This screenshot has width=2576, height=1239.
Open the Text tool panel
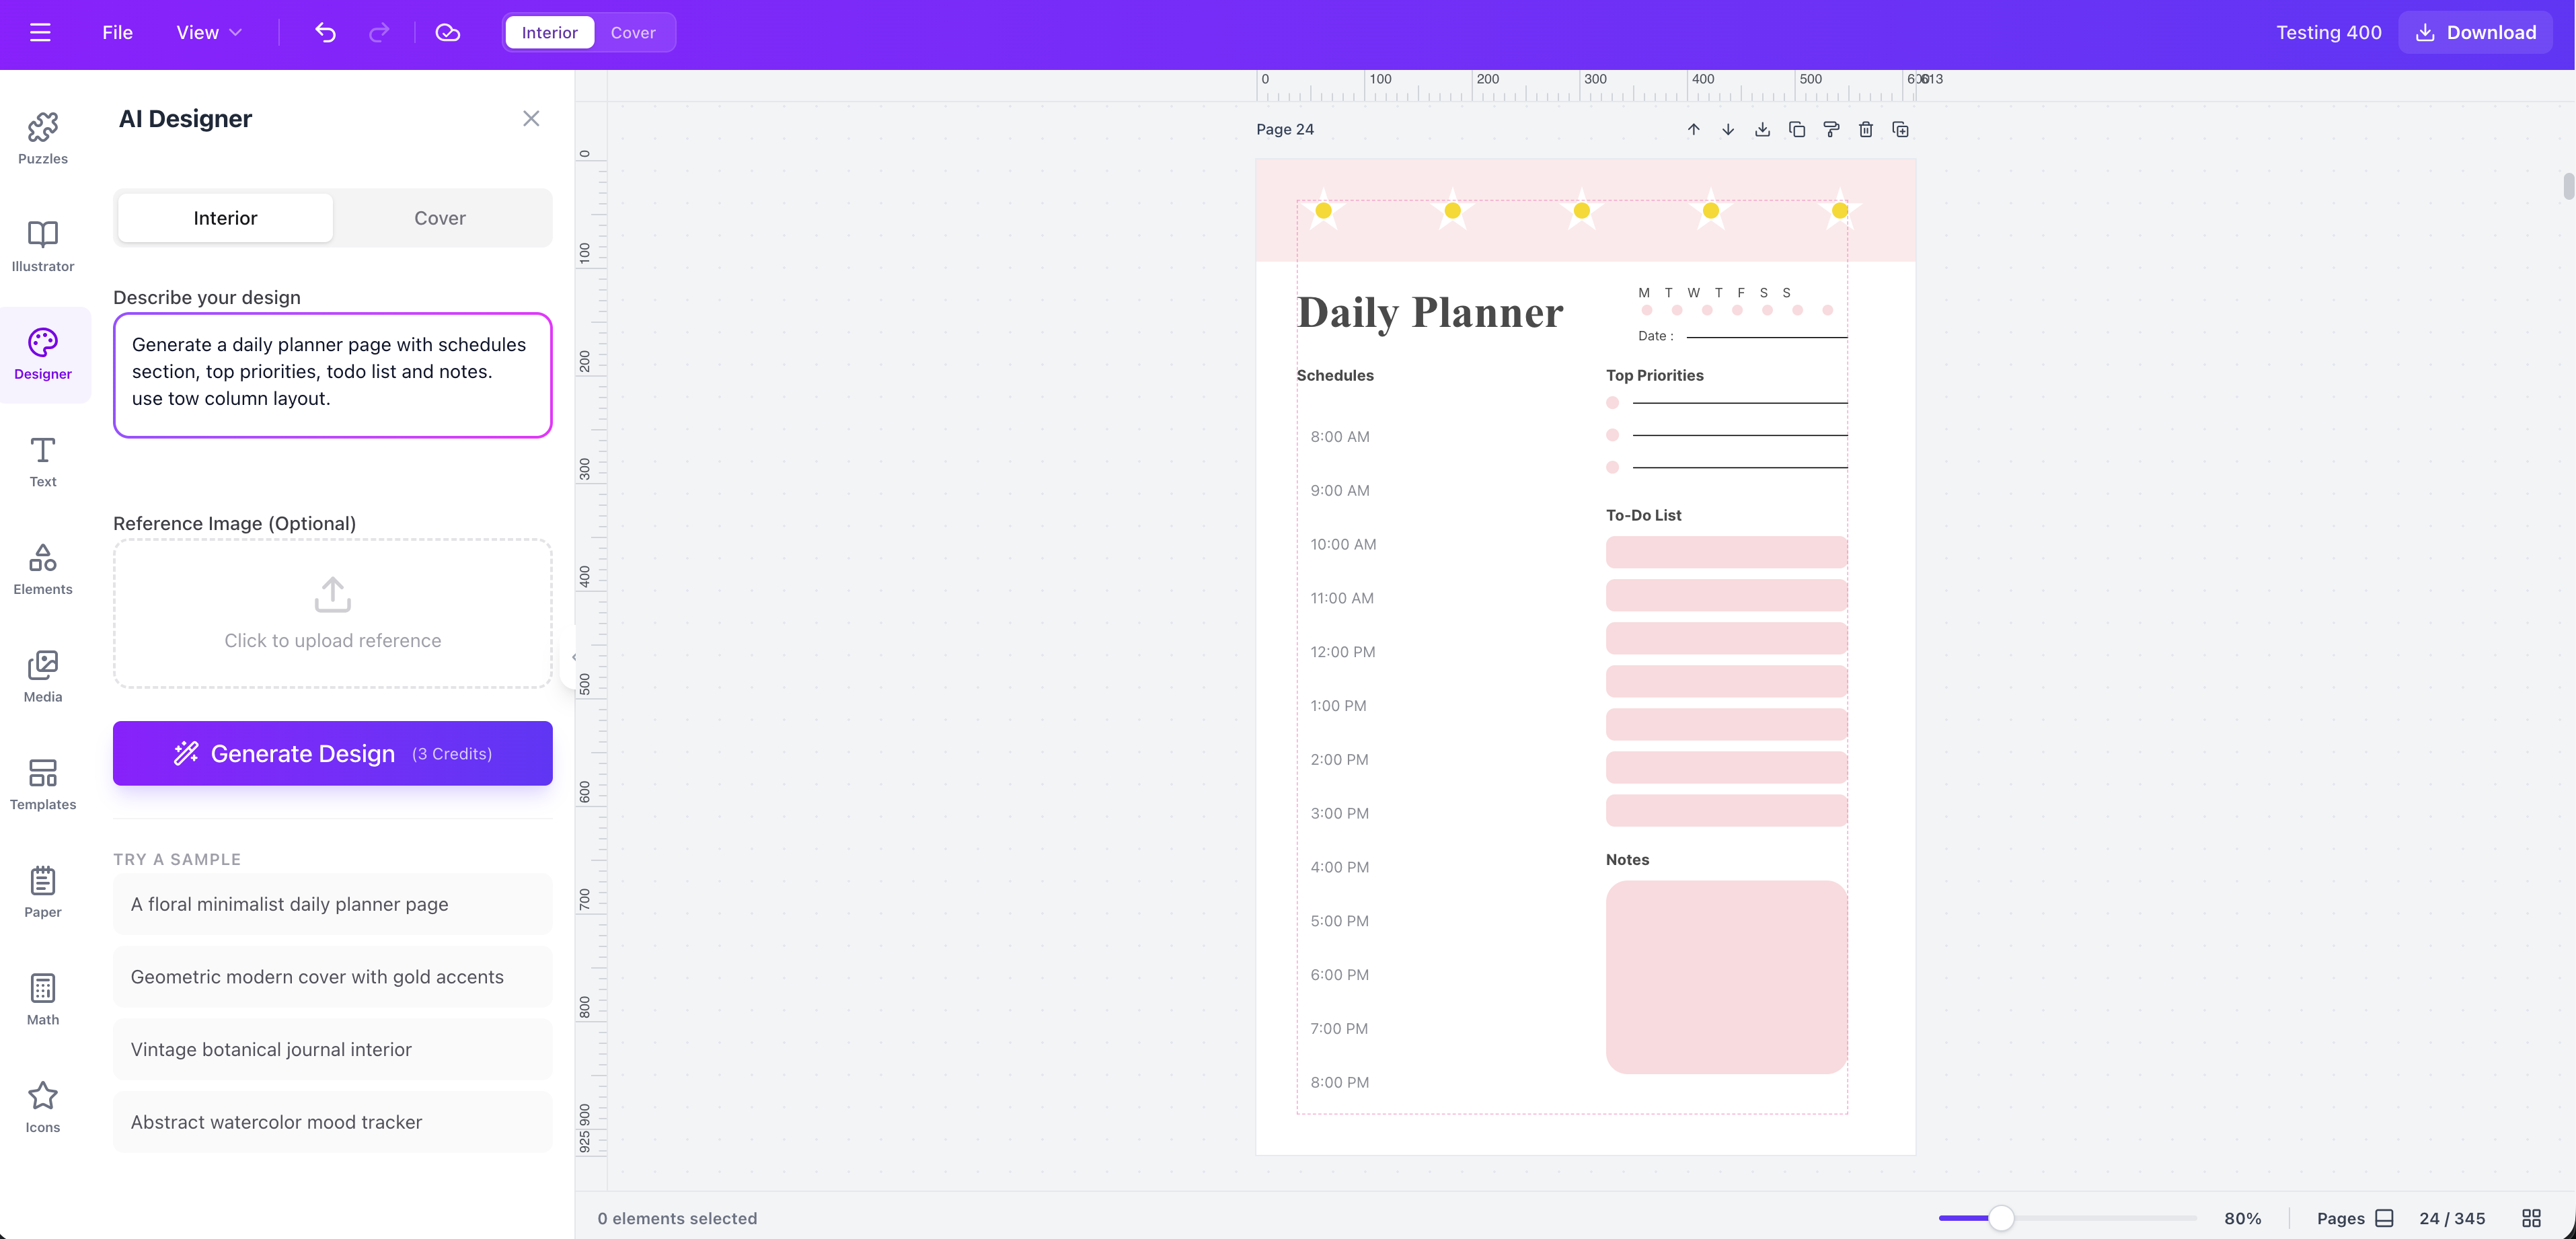pos(42,461)
